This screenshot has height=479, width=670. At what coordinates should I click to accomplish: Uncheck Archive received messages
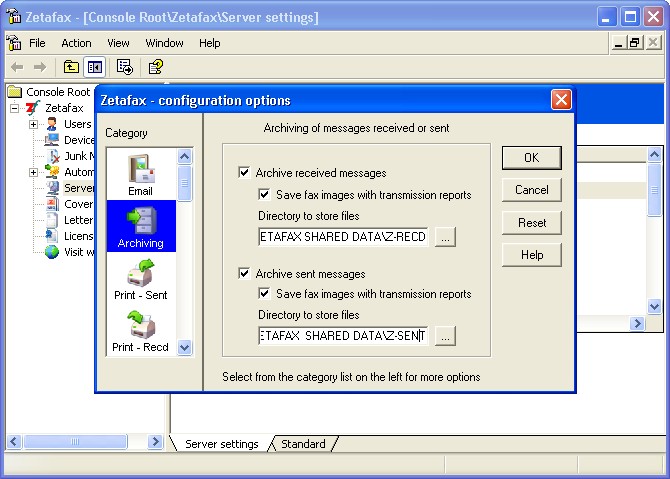point(244,173)
